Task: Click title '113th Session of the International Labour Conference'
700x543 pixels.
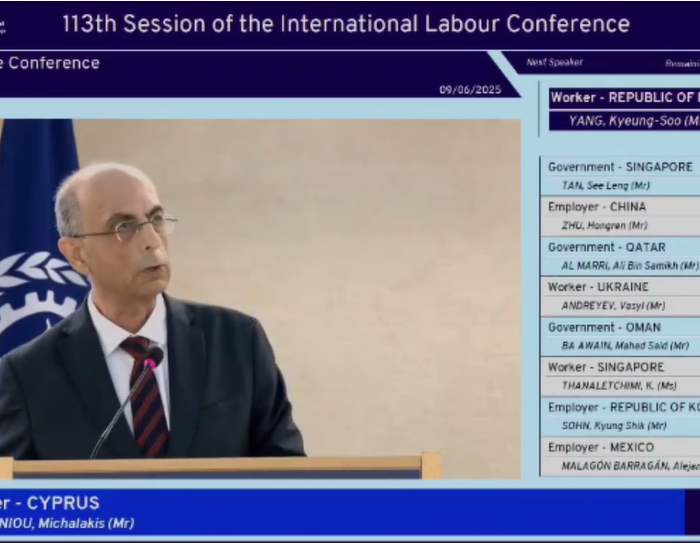Action: click(346, 24)
